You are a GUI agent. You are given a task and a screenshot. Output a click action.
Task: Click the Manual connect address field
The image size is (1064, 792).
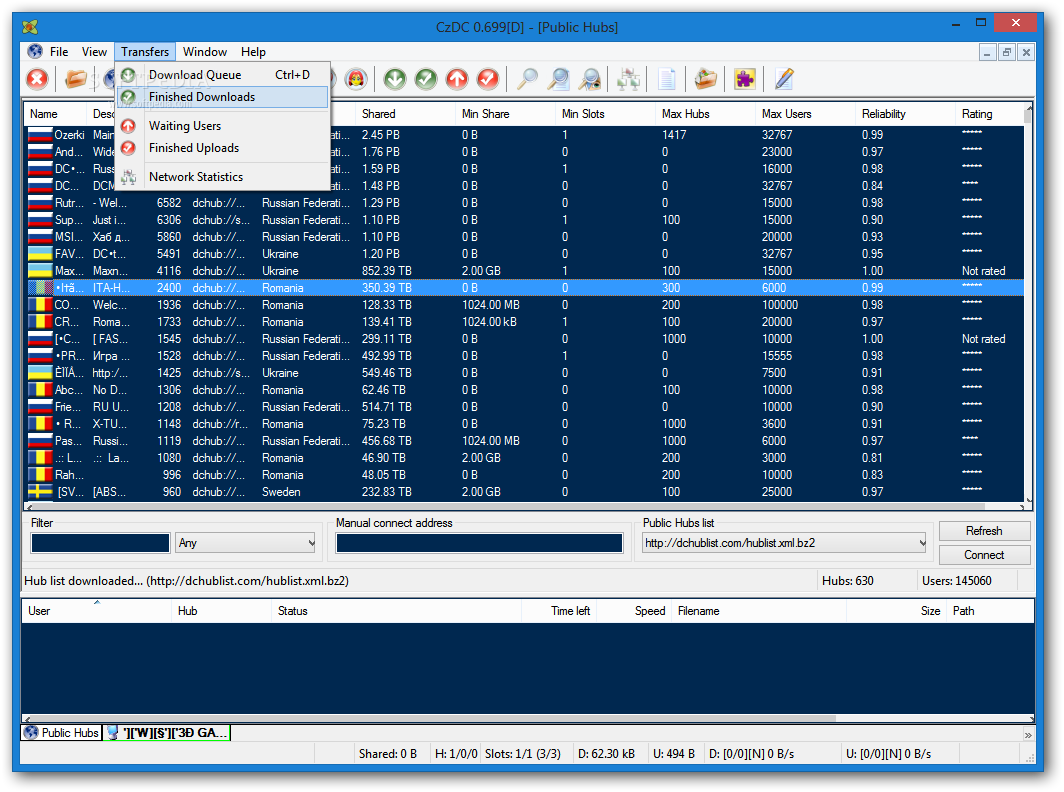coord(479,543)
